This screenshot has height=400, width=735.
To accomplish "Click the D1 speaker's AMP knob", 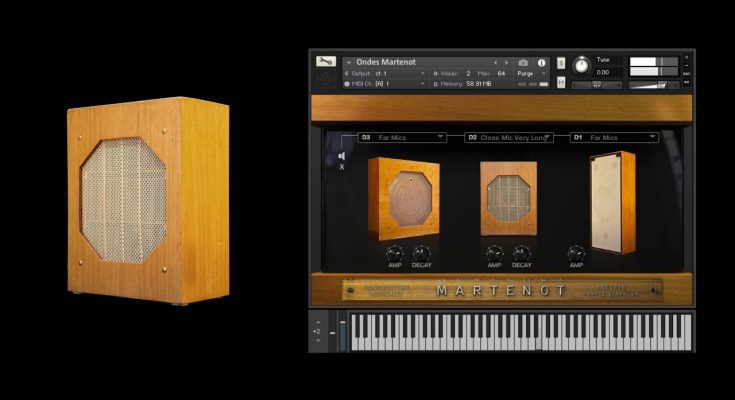I will tap(575, 253).
